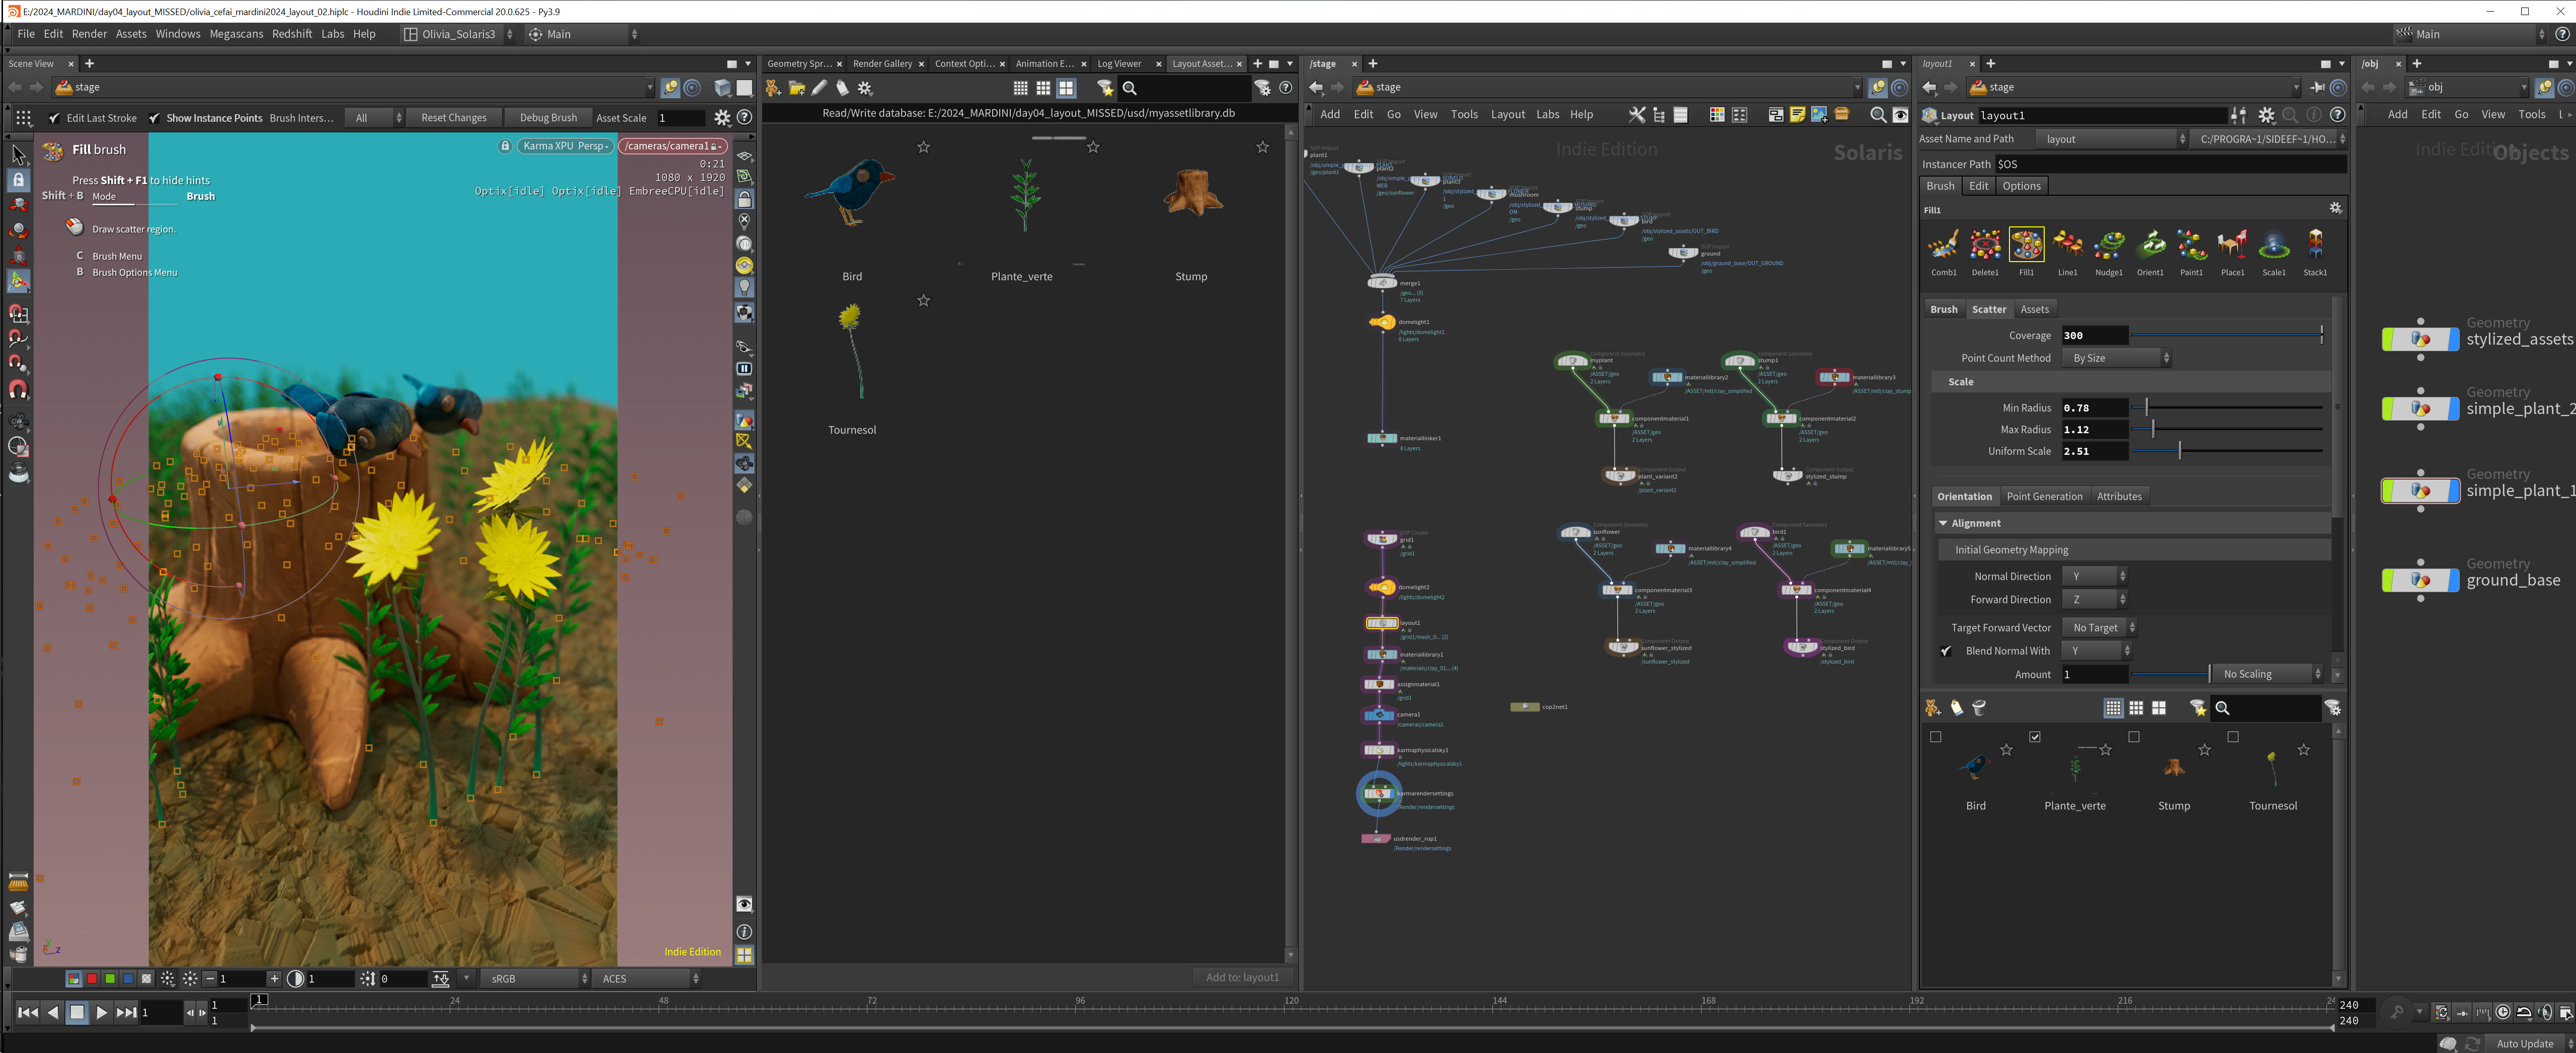
Task: Jump to first frame of timeline
Action: tap(28, 1012)
